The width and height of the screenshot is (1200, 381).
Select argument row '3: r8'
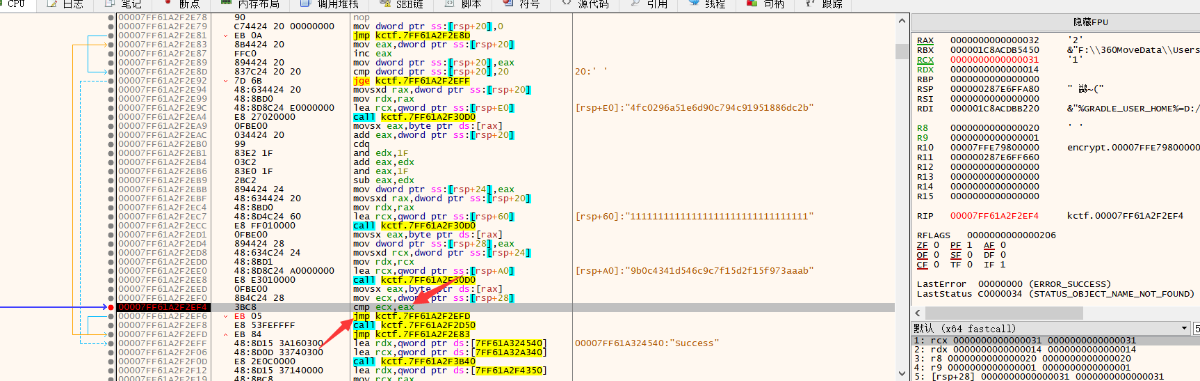point(1055,358)
